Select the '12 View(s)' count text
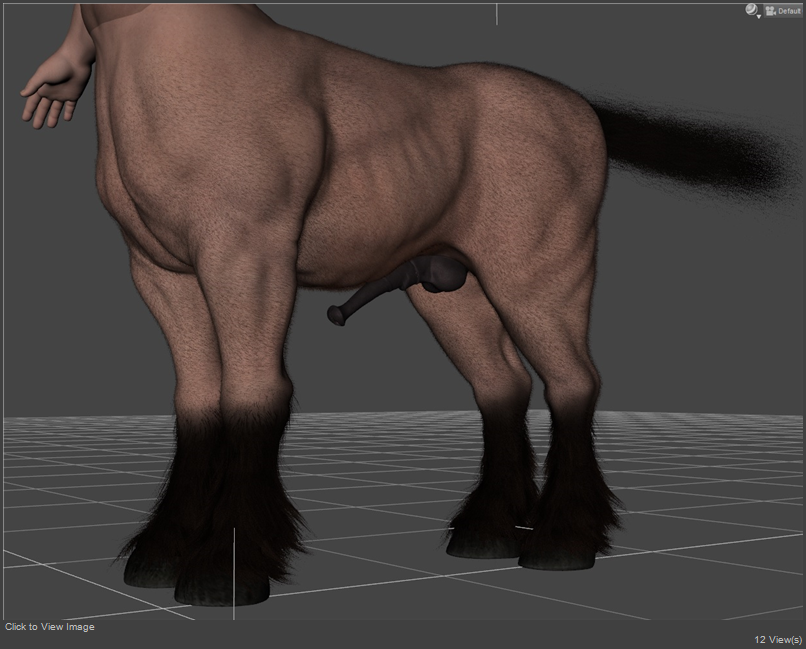The image size is (806, 649). coord(778,640)
